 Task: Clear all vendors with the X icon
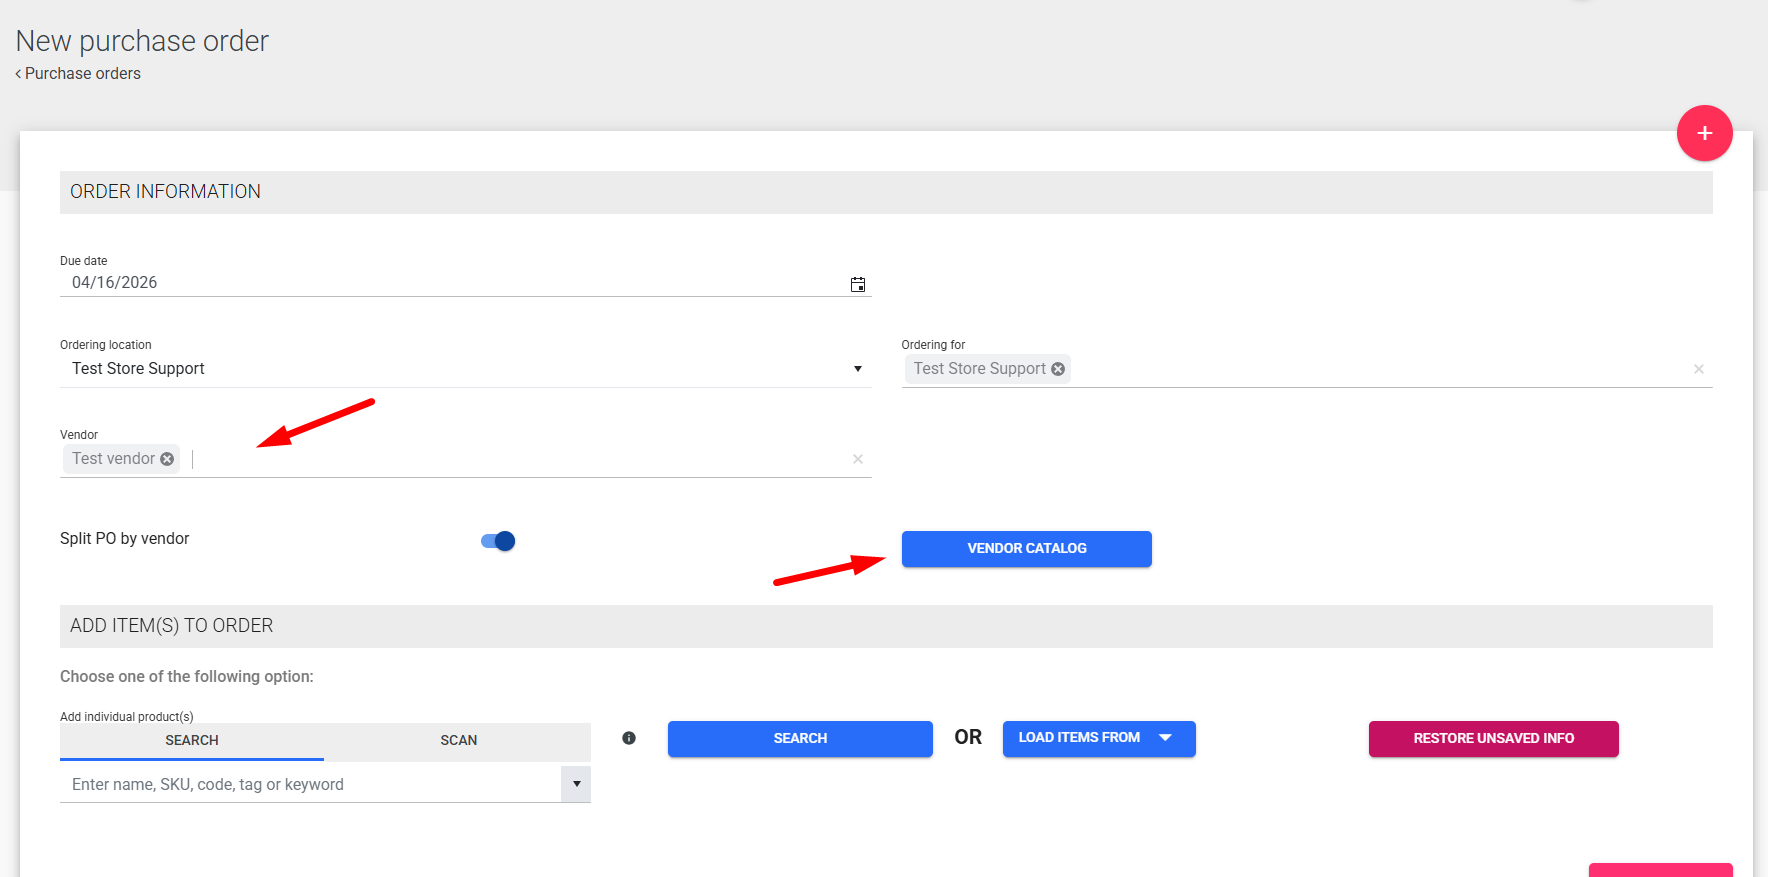[857, 459]
